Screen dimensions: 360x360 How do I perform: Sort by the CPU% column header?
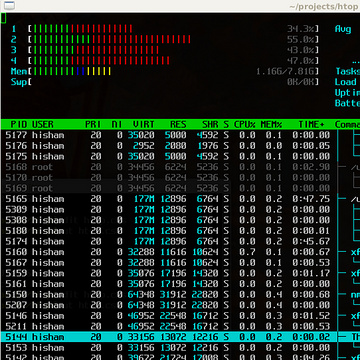coord(245,125)
